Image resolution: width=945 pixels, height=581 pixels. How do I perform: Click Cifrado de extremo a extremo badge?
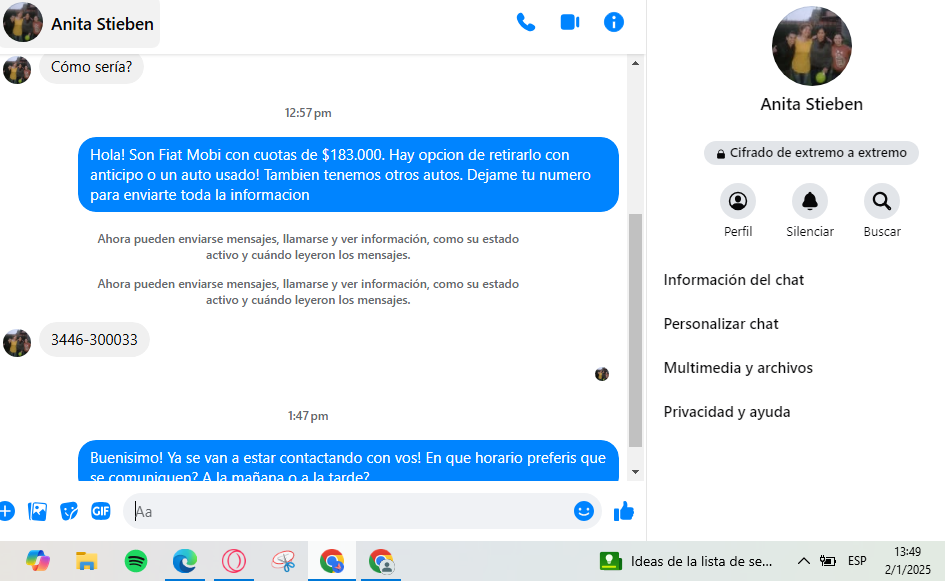click(811, 153)
